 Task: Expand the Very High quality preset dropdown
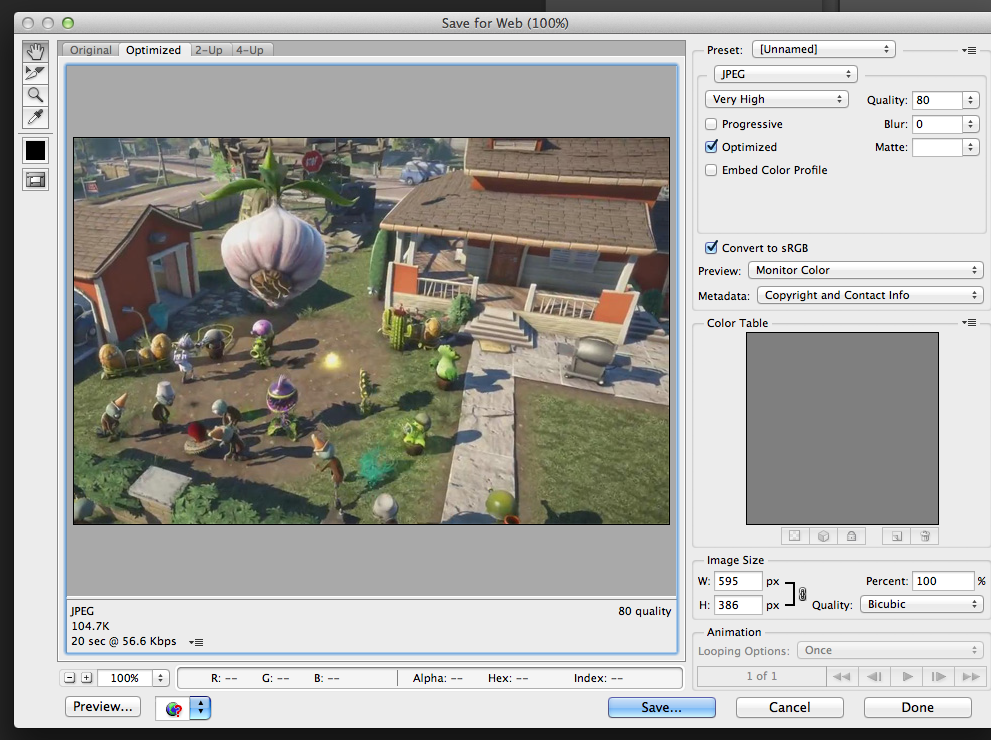point(776,99)
